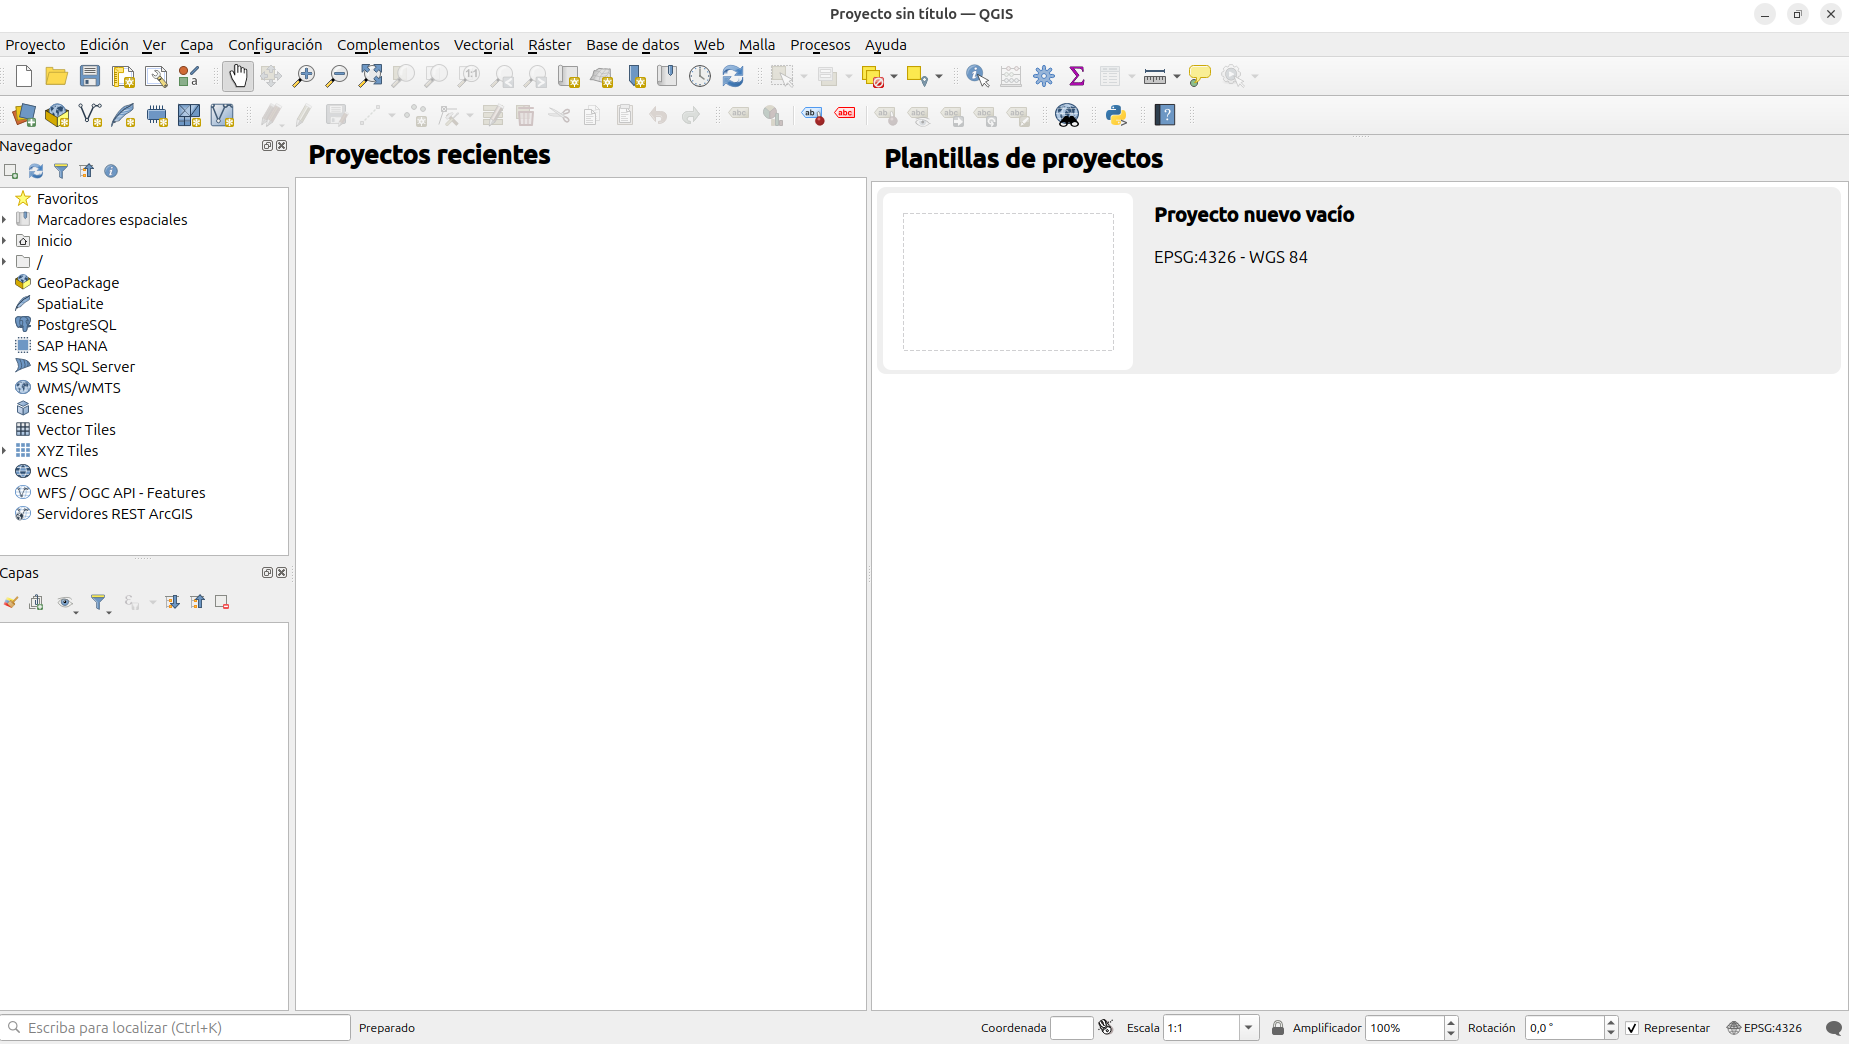1849x1044 pixels.
Task: Expand the Marcadores espaciales tree item
Action: click(x=5, y=220)
